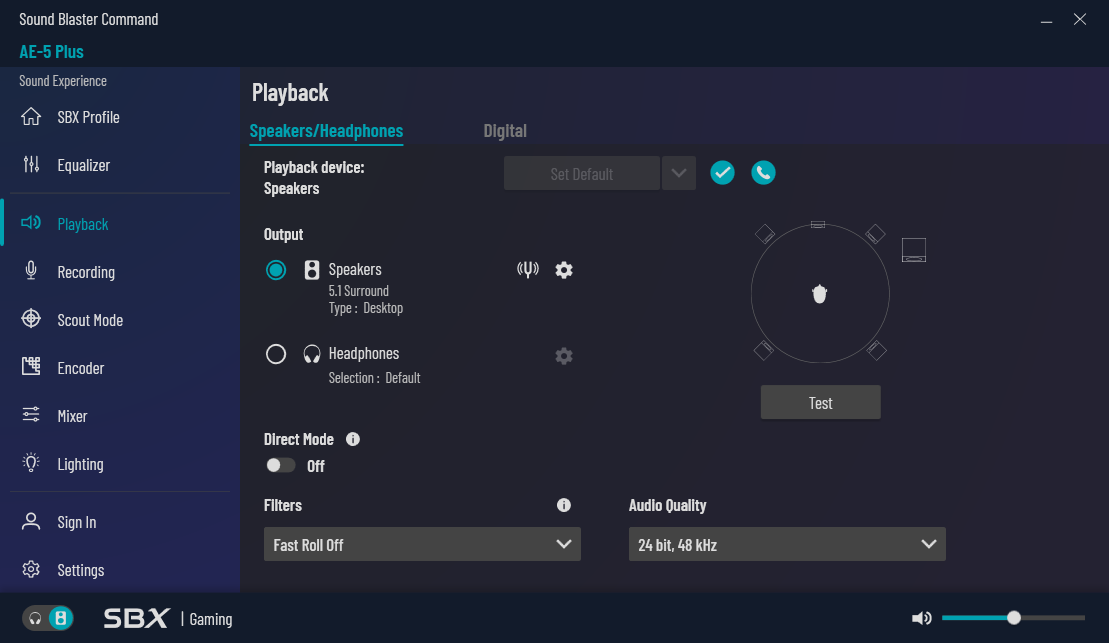Click the Filters info icon
Screen dimensions: 1109x643
564,505
